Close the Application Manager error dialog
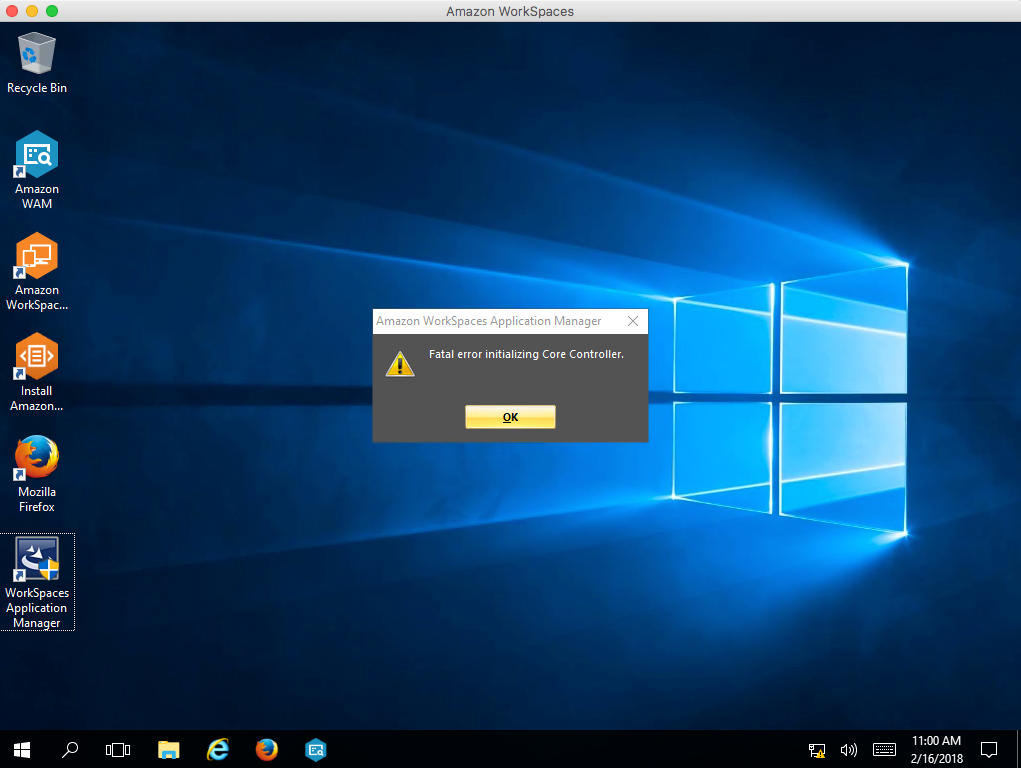This screenshot has width=1021, height=768. [633, 321]
